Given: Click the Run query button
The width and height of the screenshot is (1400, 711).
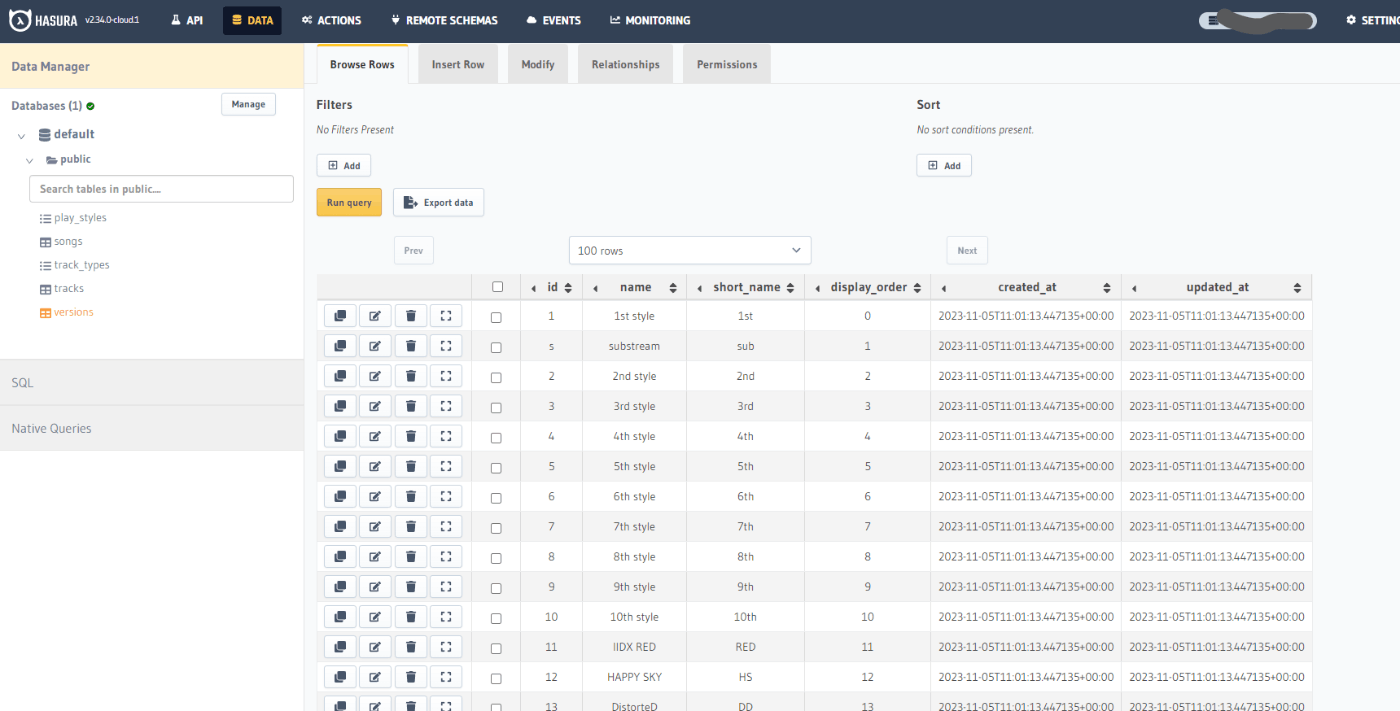Looking at the screenshot, I should tap(349, 202).
